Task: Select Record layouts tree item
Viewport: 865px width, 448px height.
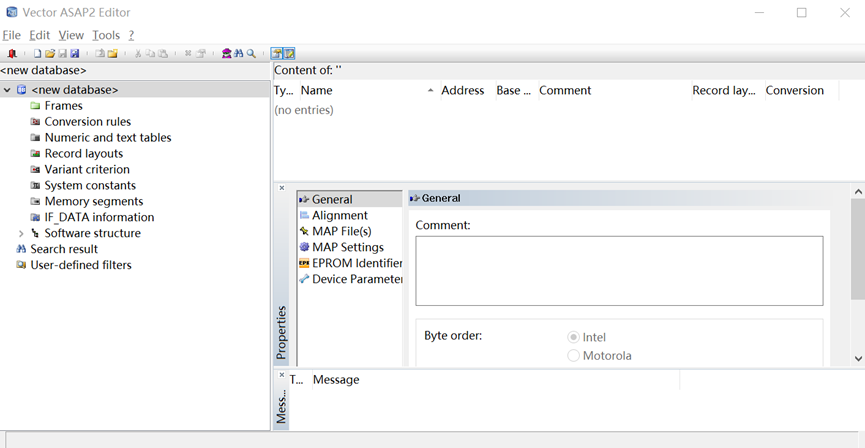Action: coord(84,154)
